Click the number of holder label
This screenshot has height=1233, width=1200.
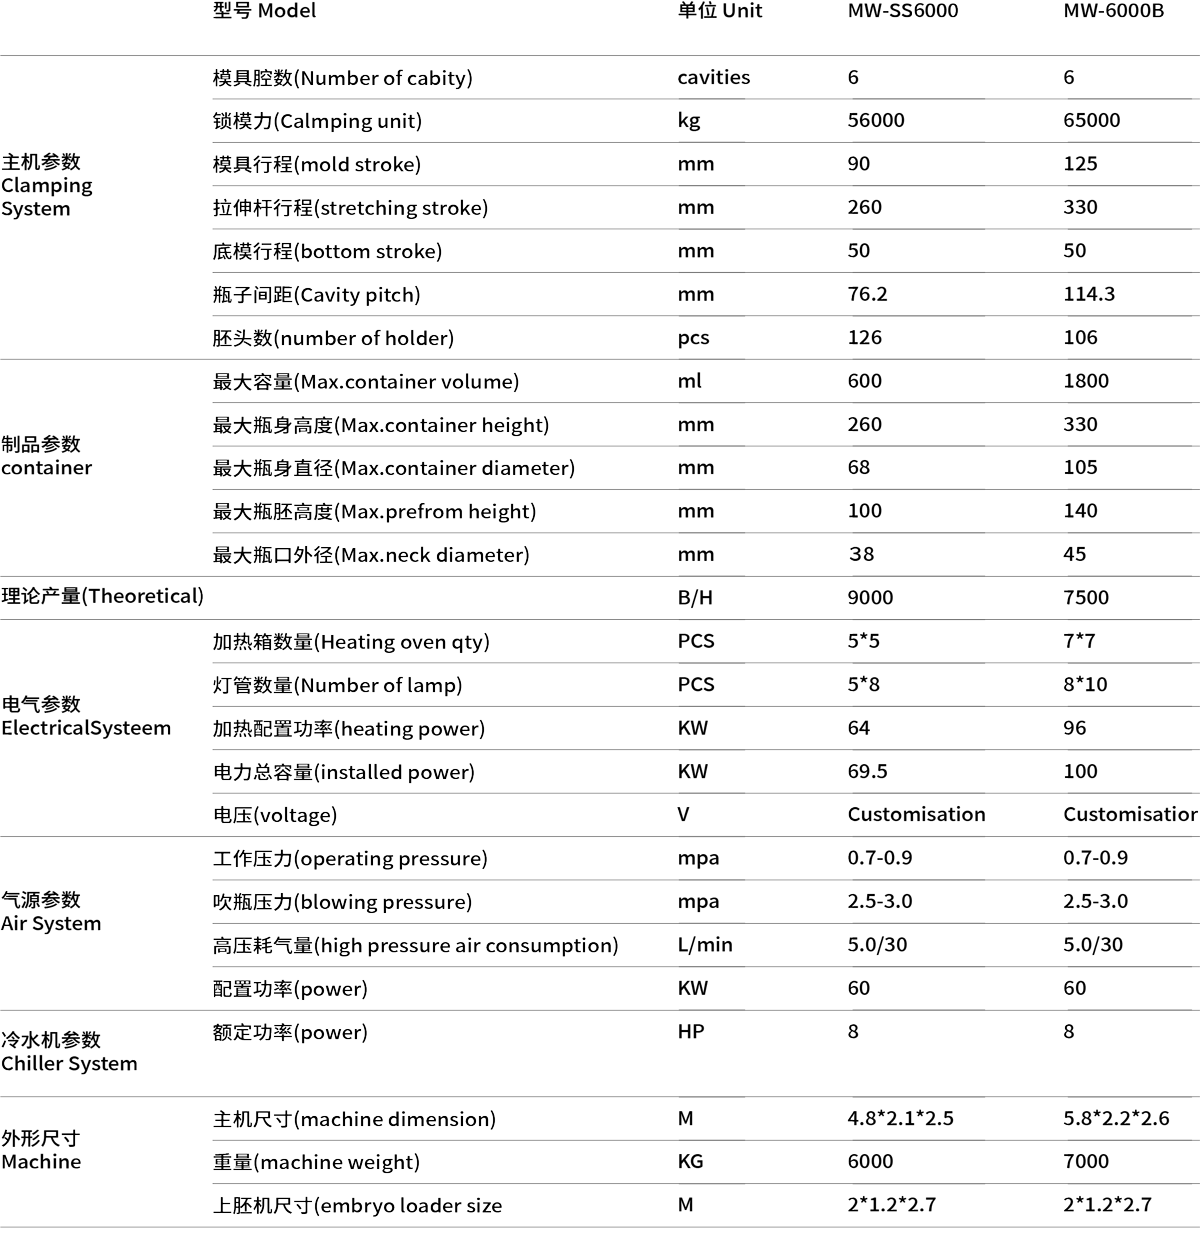point(333,338)
